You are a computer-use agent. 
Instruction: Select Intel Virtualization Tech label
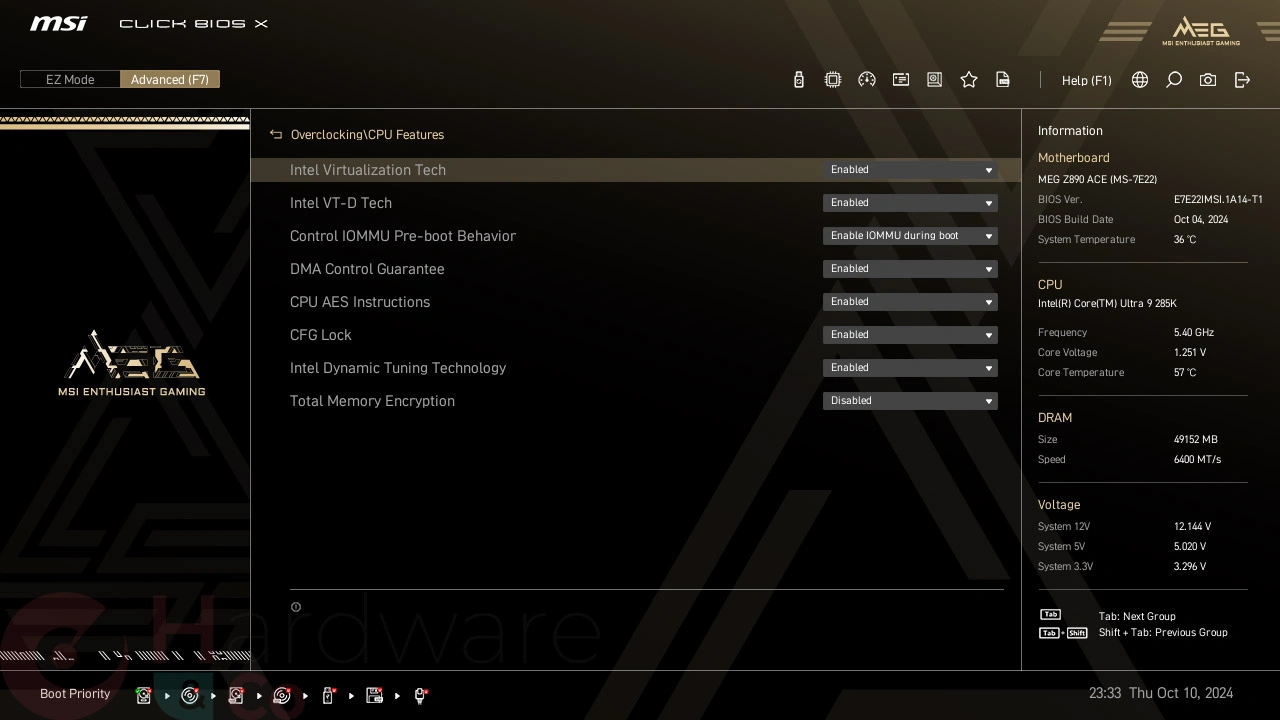pyautogui.click(x=368, y=170)
